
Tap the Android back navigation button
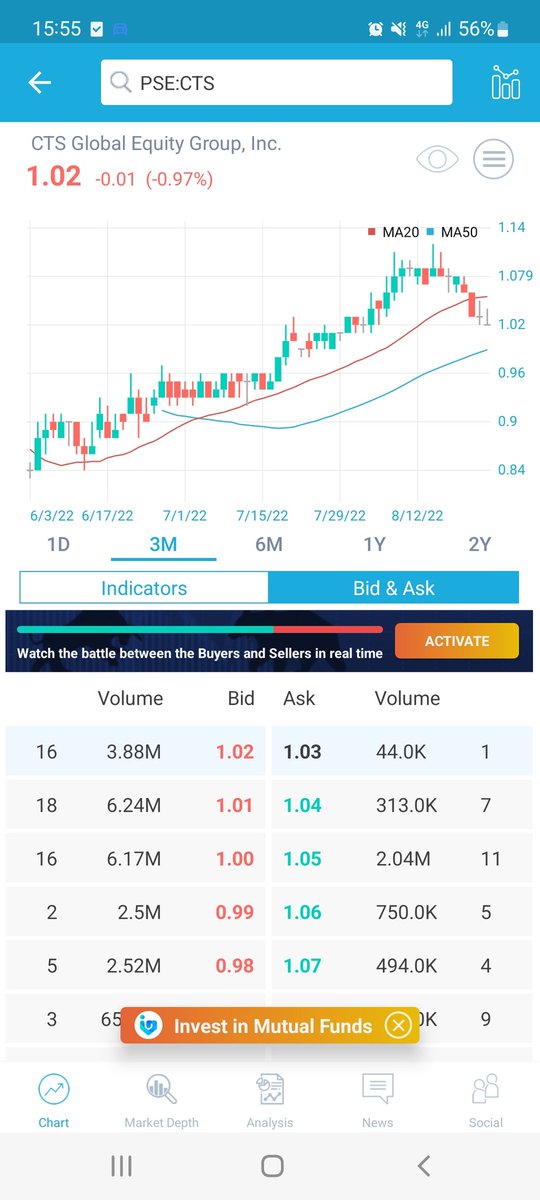tap(423, 1165)
